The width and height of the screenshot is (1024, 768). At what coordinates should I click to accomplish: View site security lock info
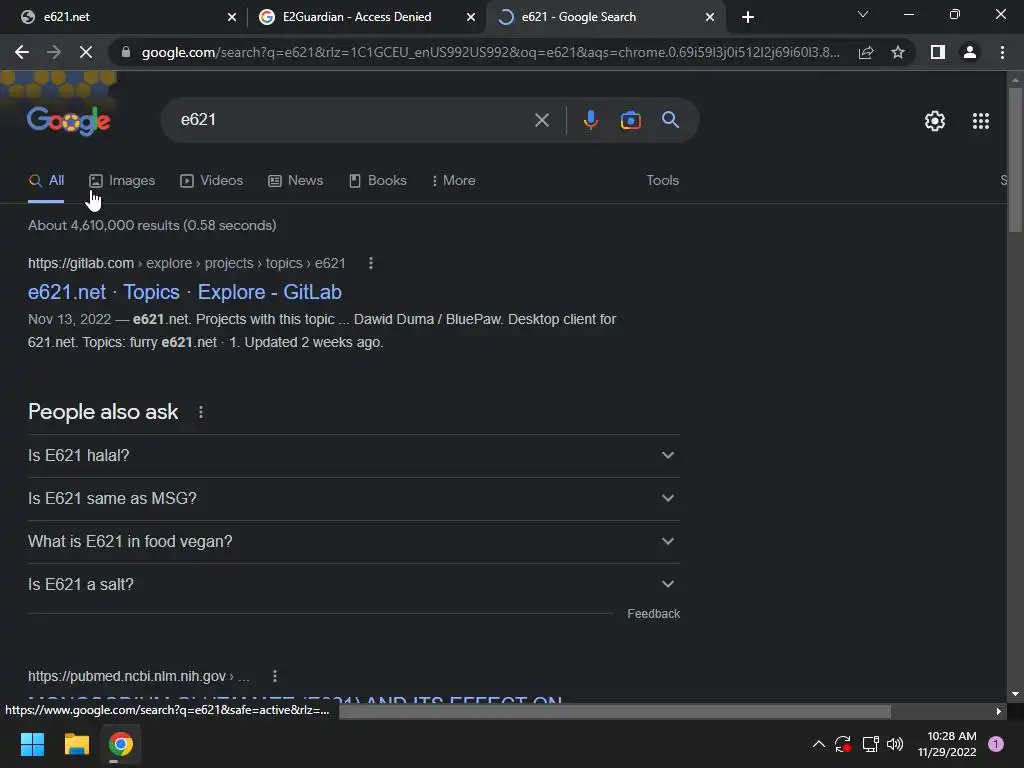pos(126,52)
